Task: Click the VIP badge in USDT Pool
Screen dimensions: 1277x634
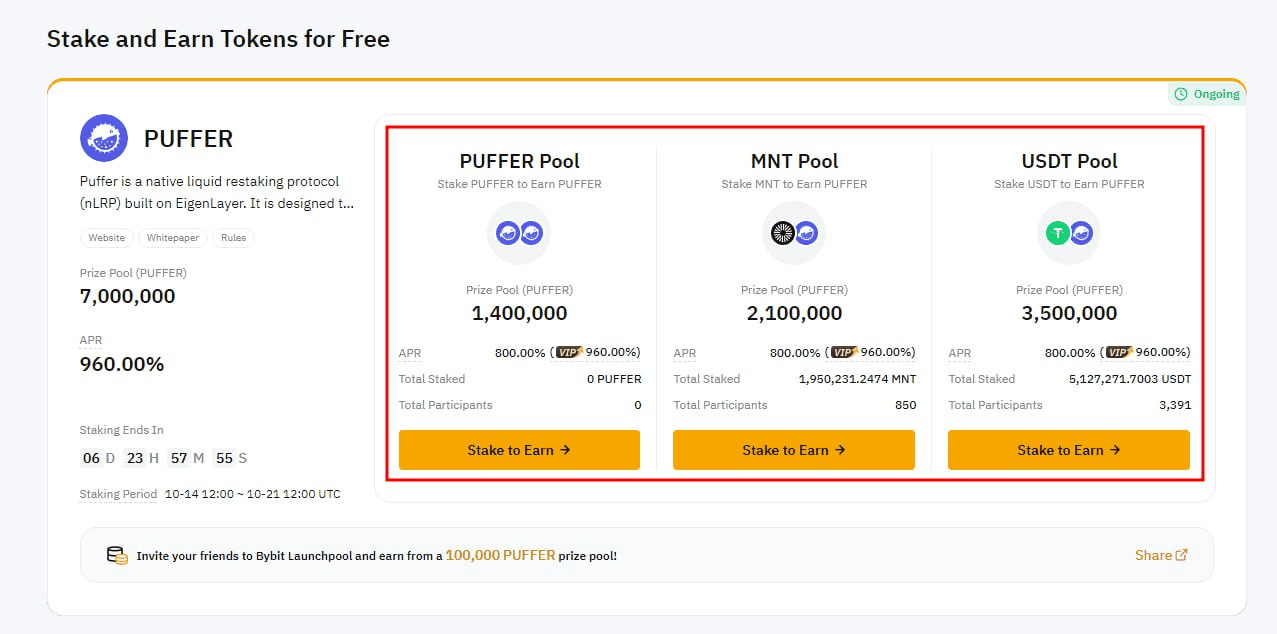Action: tap(1119, 352)
